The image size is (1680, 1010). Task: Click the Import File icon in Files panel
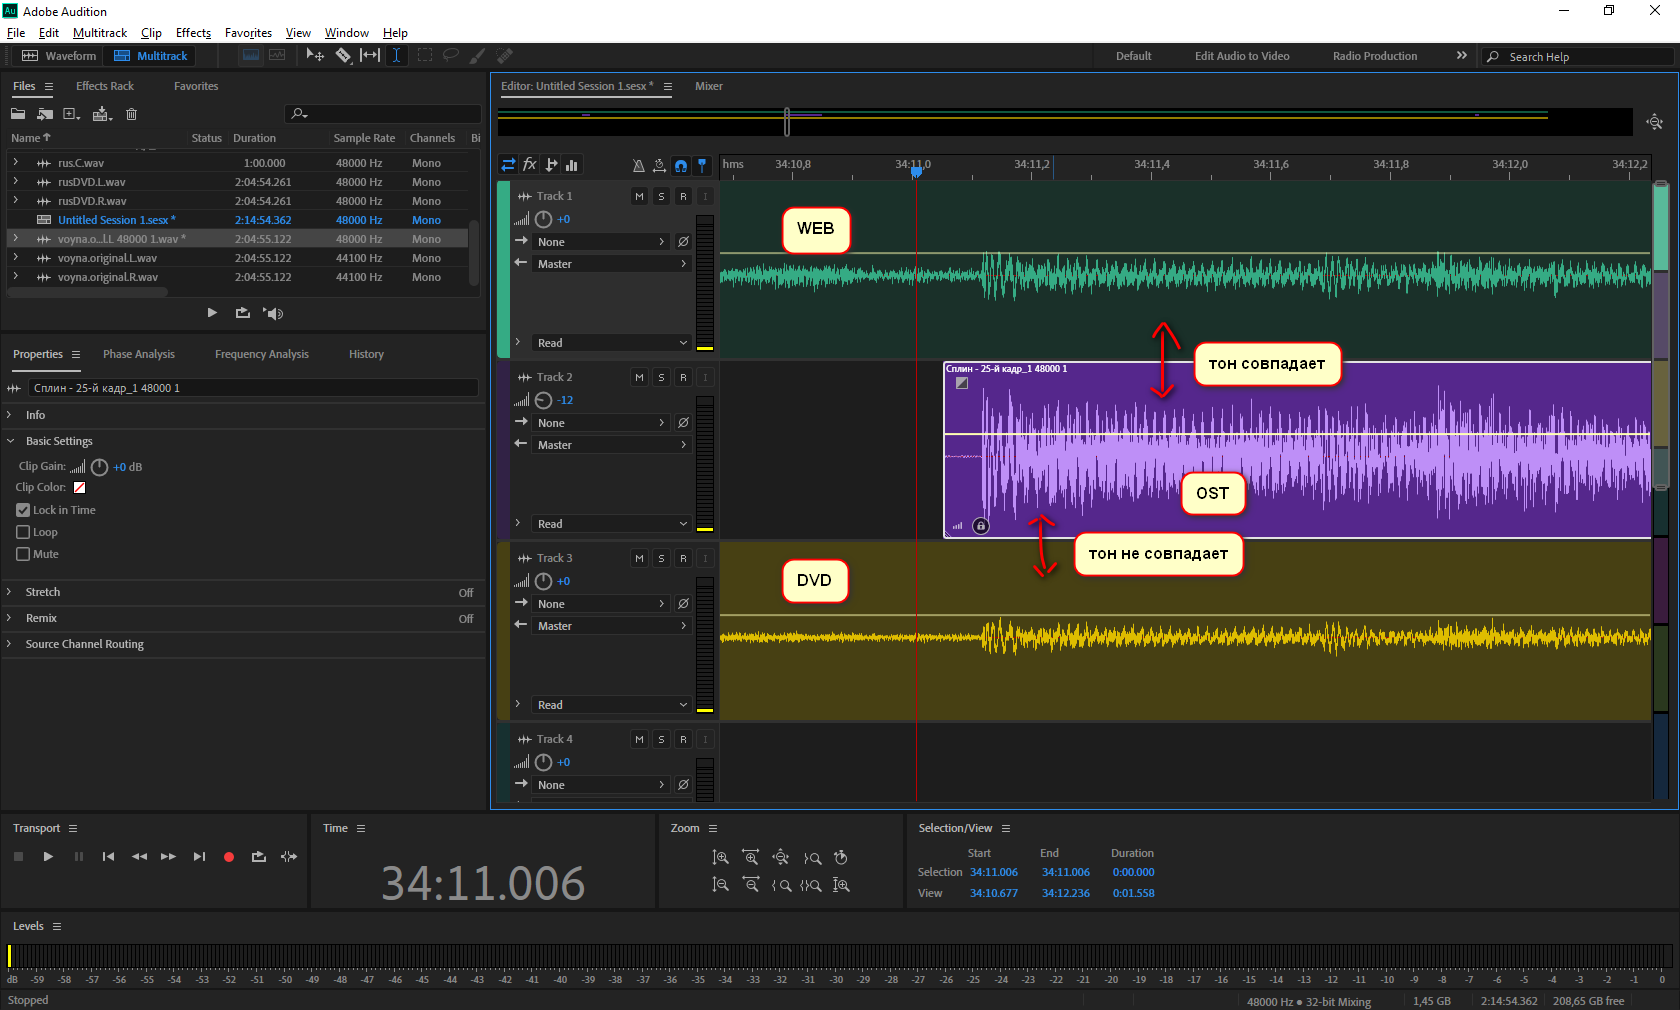(45, 114)
